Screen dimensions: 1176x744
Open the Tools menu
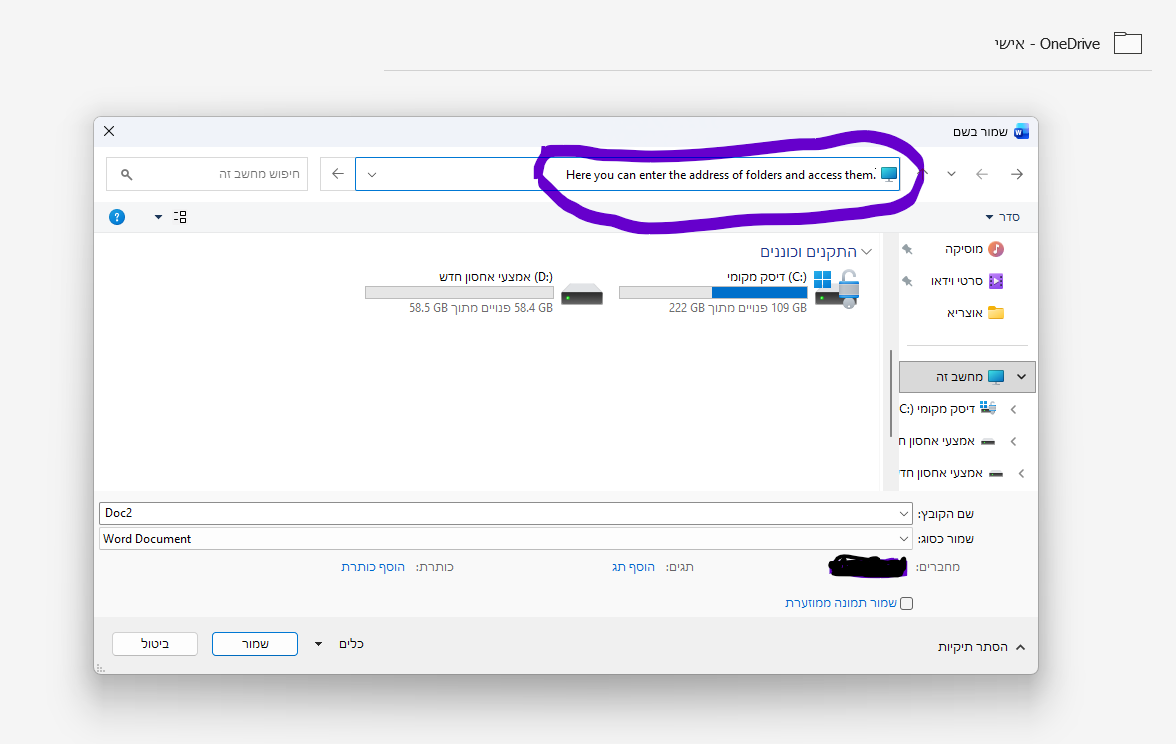tap(342, 644)
